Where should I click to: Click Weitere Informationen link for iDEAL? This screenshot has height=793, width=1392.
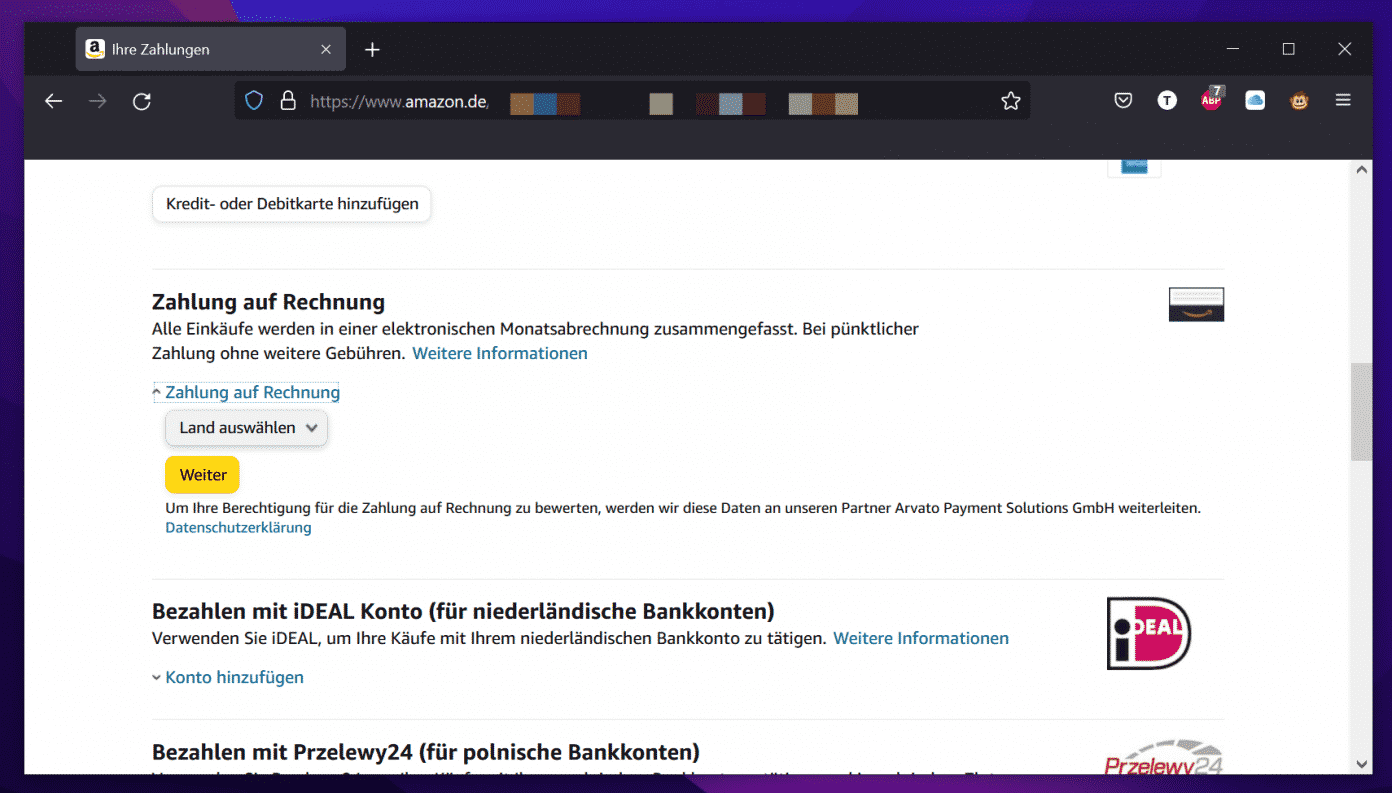pos(920,638)
